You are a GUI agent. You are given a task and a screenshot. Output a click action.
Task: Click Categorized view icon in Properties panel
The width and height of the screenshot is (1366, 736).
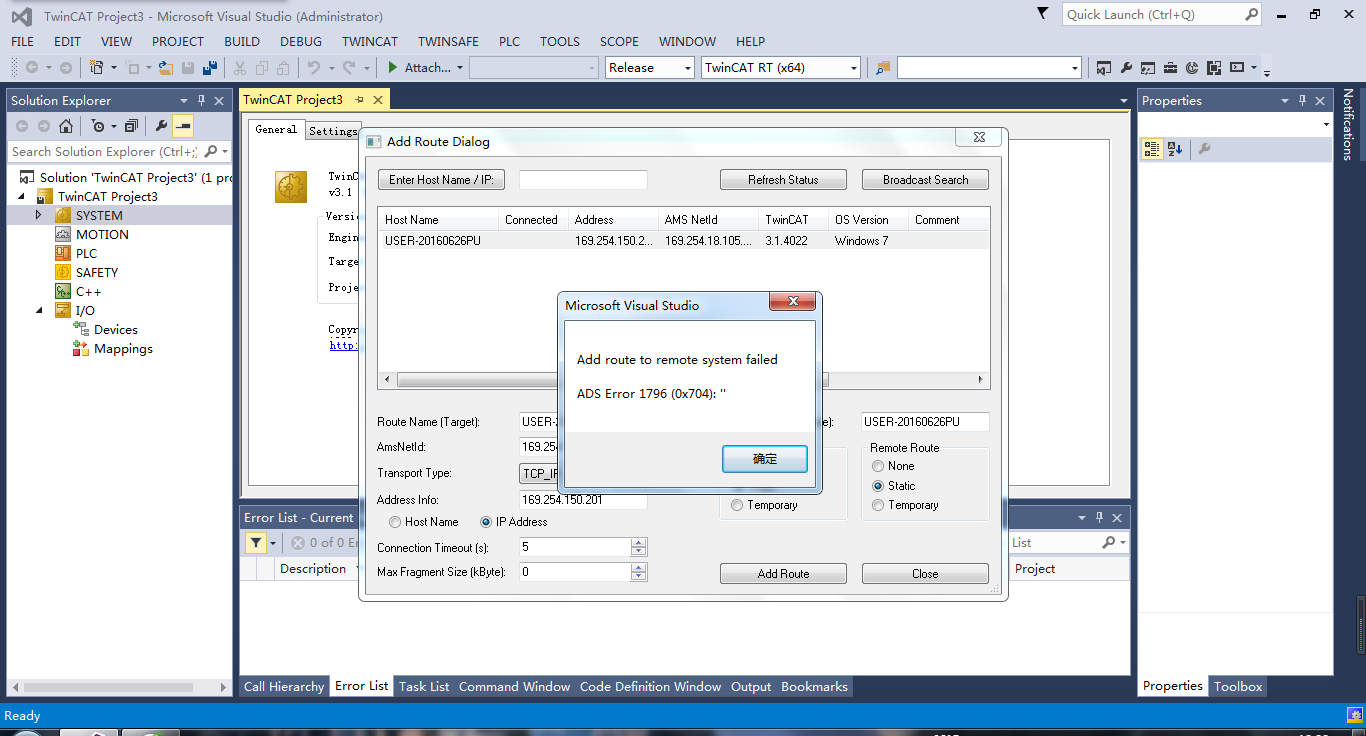(1152, 149)
